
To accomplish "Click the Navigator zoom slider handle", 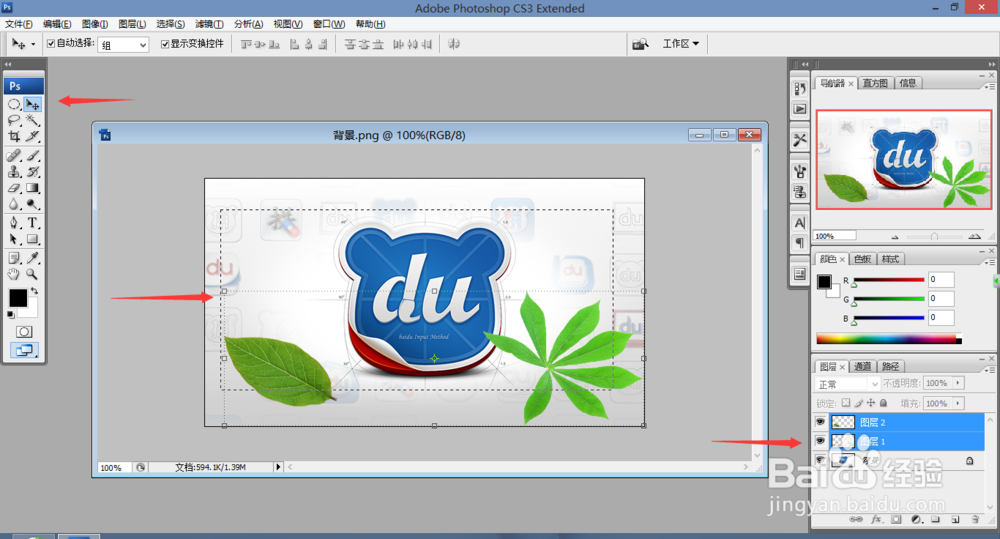I will tap(934, 237).
